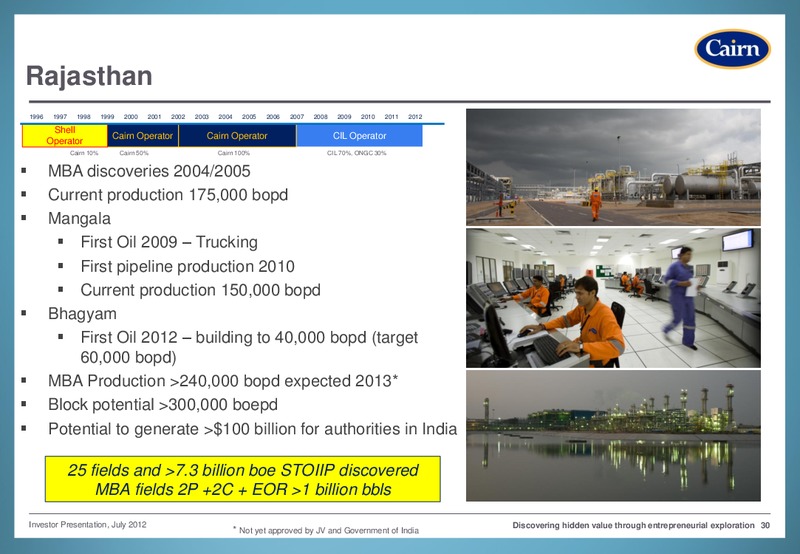Open the control room photo
Image resolution: width=800 pixels, height=554 pixels.
pos(613,298)
